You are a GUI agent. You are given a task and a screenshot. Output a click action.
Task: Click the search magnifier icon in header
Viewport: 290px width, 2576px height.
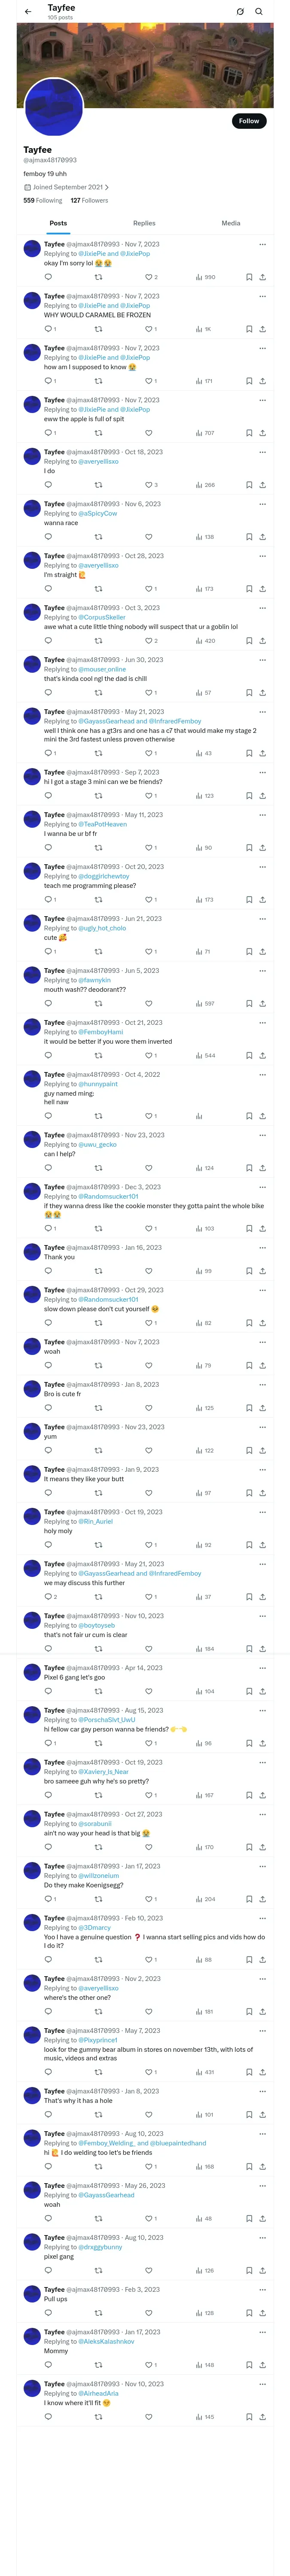259,11
